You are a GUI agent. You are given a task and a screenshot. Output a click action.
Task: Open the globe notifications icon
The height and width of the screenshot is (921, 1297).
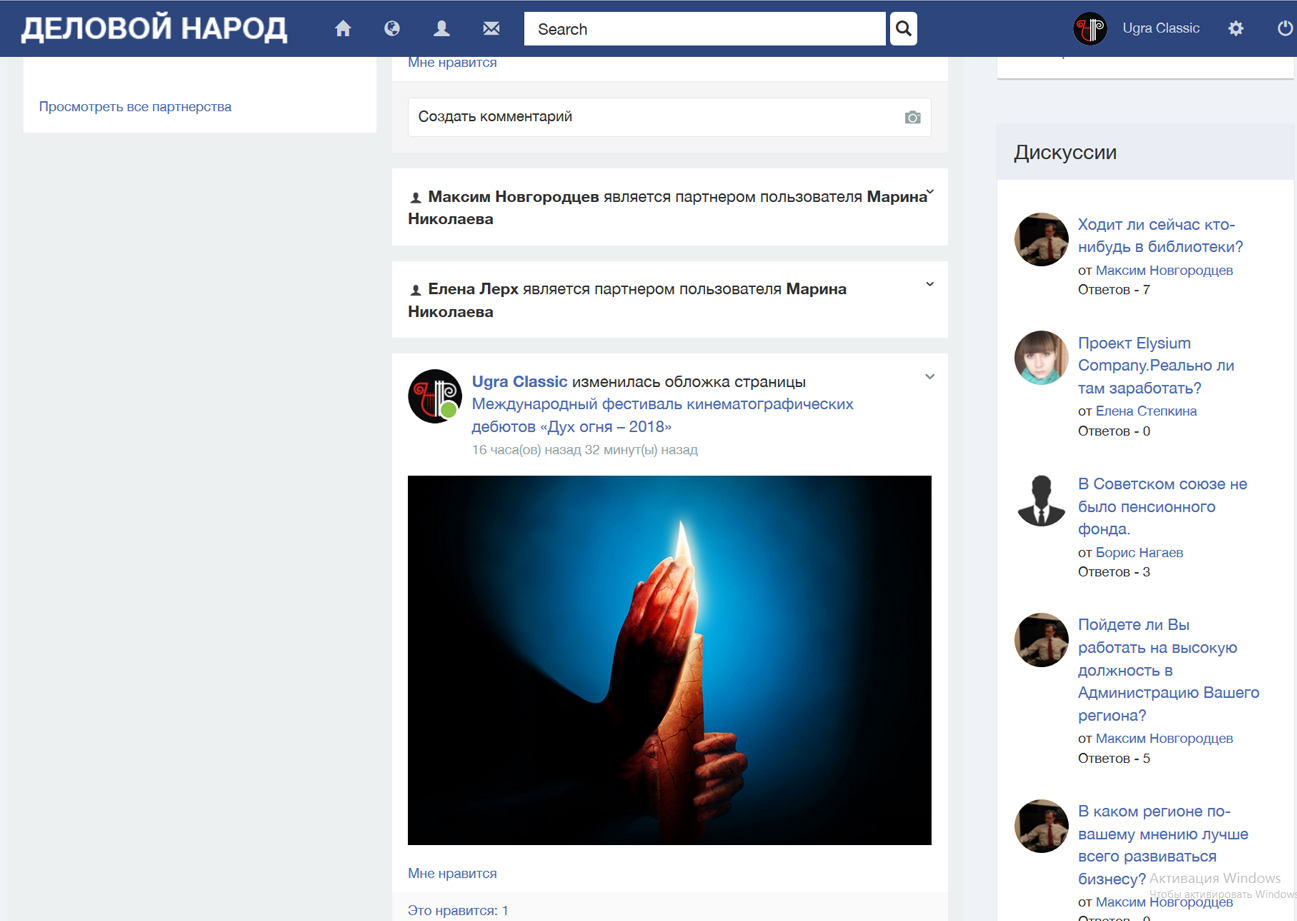392,29
